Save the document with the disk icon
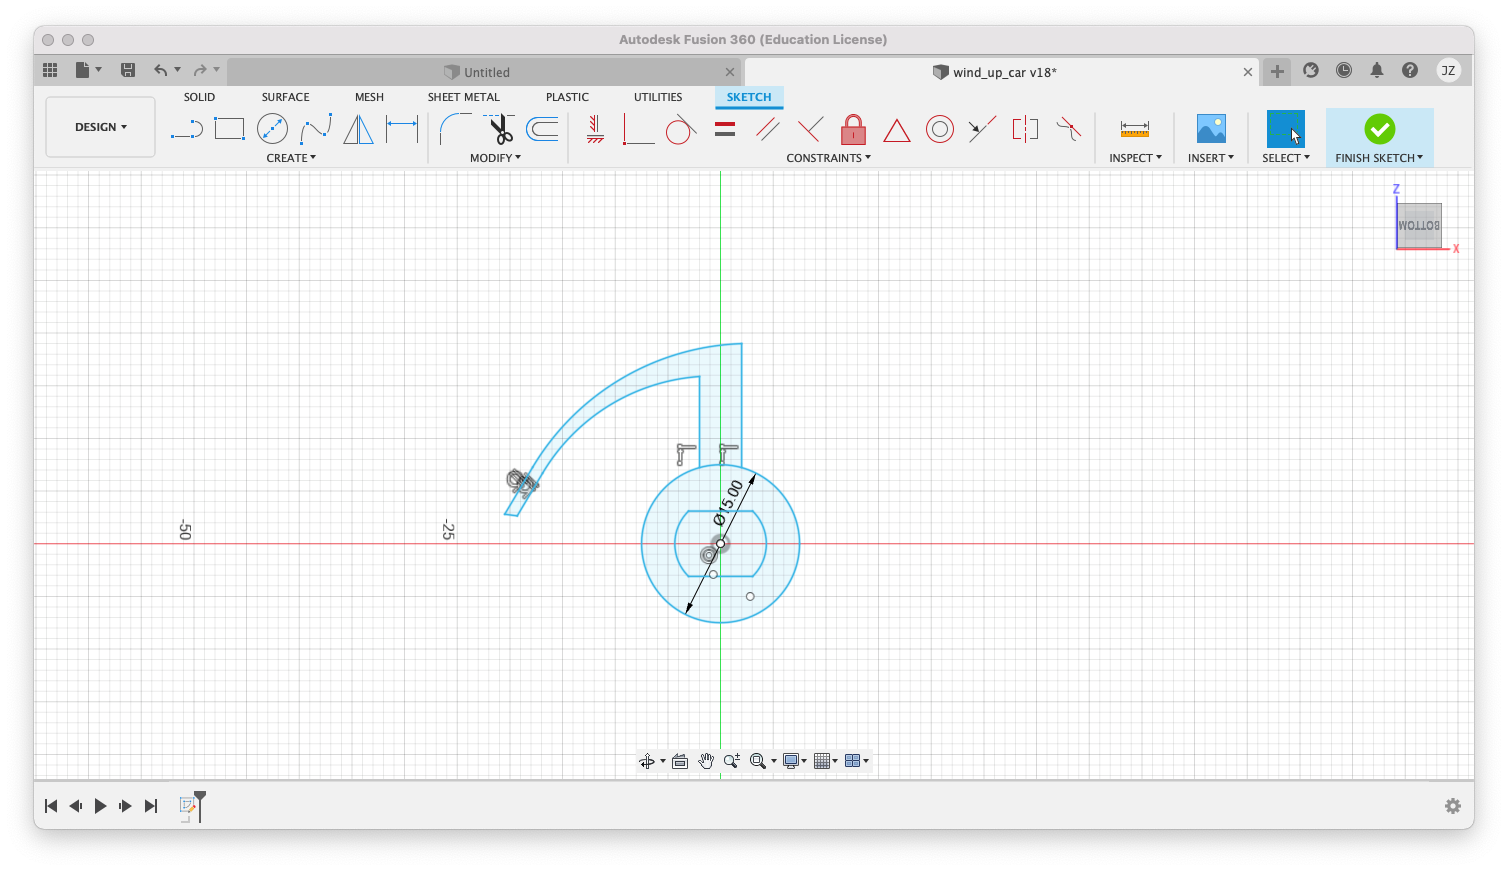Image resolution: width=1508 pixels, height=871 pixels. (x=128, y=70)
